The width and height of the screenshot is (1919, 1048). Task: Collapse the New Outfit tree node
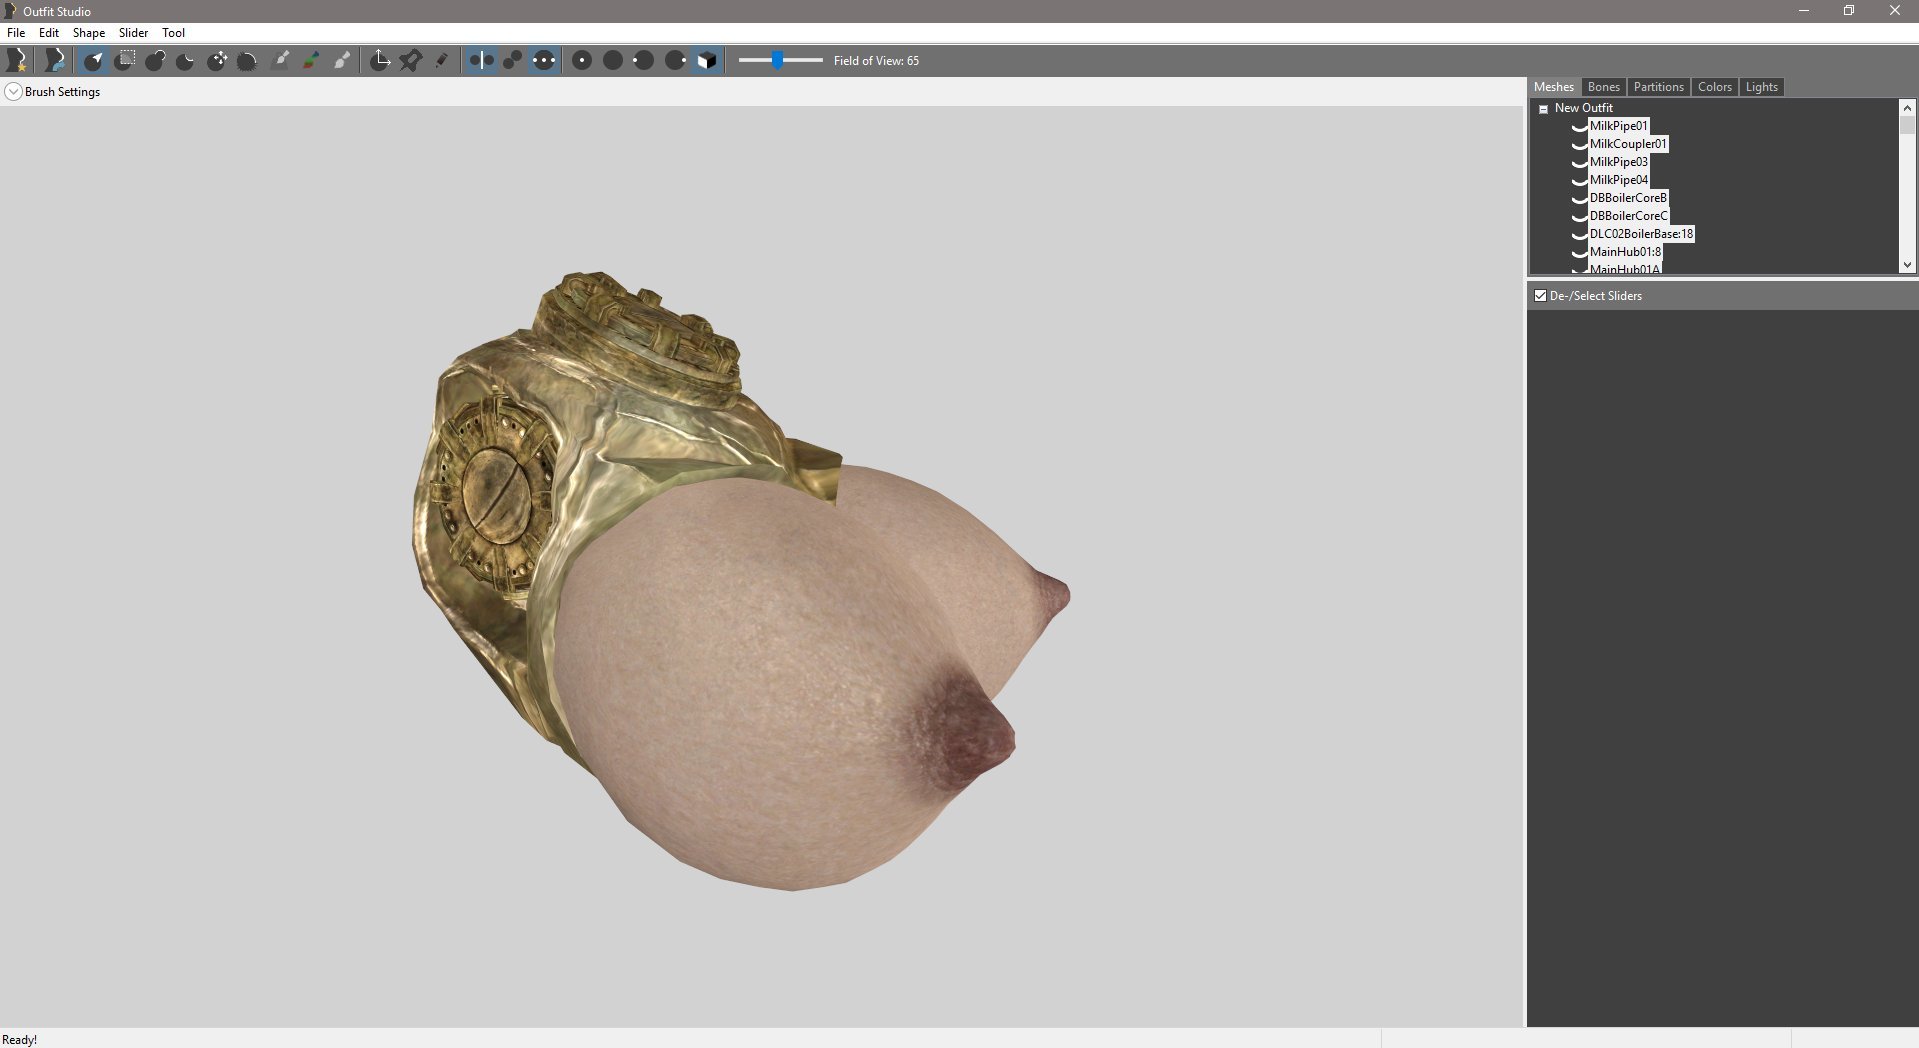click(x=1543, y=108)
